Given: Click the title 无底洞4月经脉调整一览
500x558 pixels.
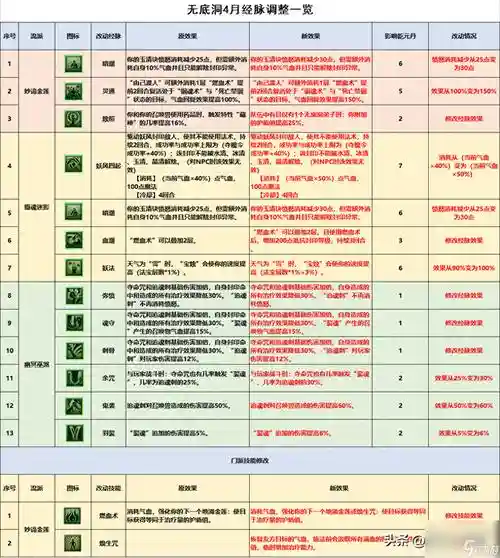Looking at the screenshot, I should click(250, 10).
